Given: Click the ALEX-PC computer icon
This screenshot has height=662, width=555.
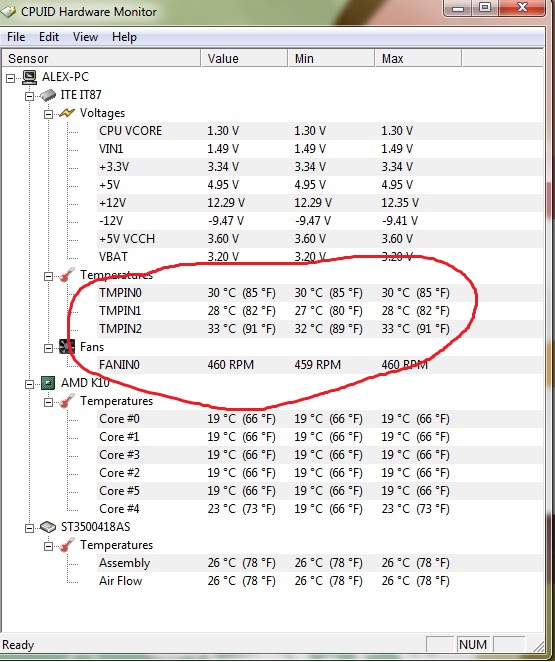Looking at the screenshot, I should (x=30, y=77).
